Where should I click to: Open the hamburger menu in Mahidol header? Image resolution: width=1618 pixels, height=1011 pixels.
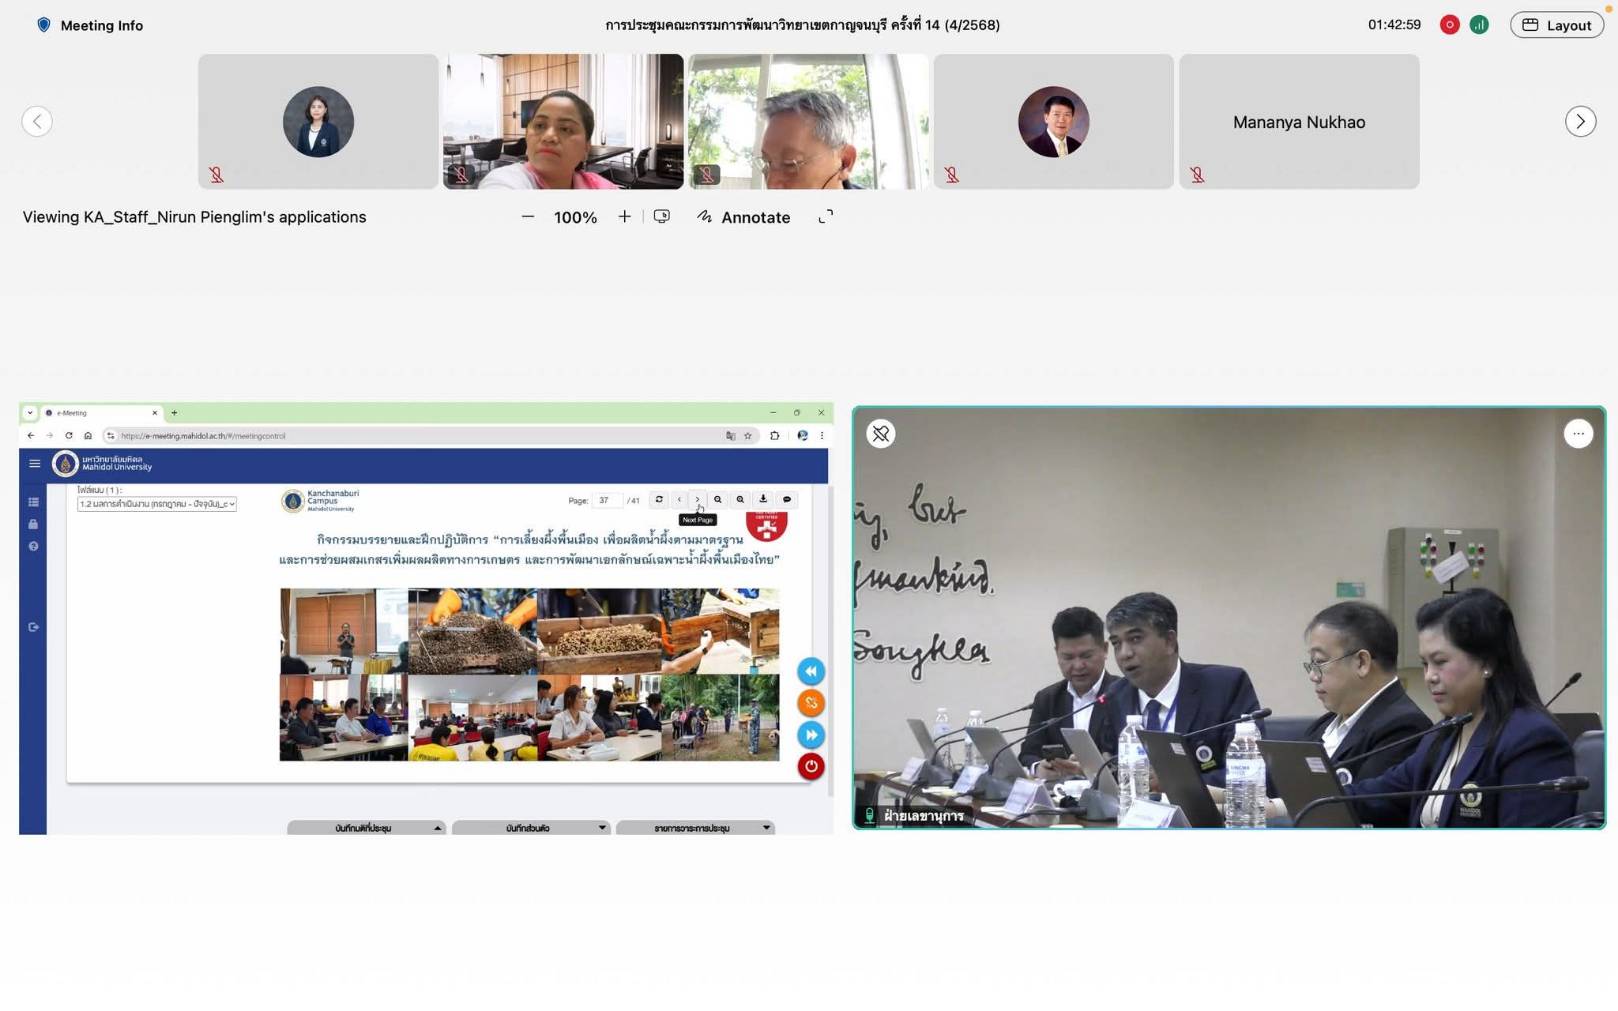(34, 464)
